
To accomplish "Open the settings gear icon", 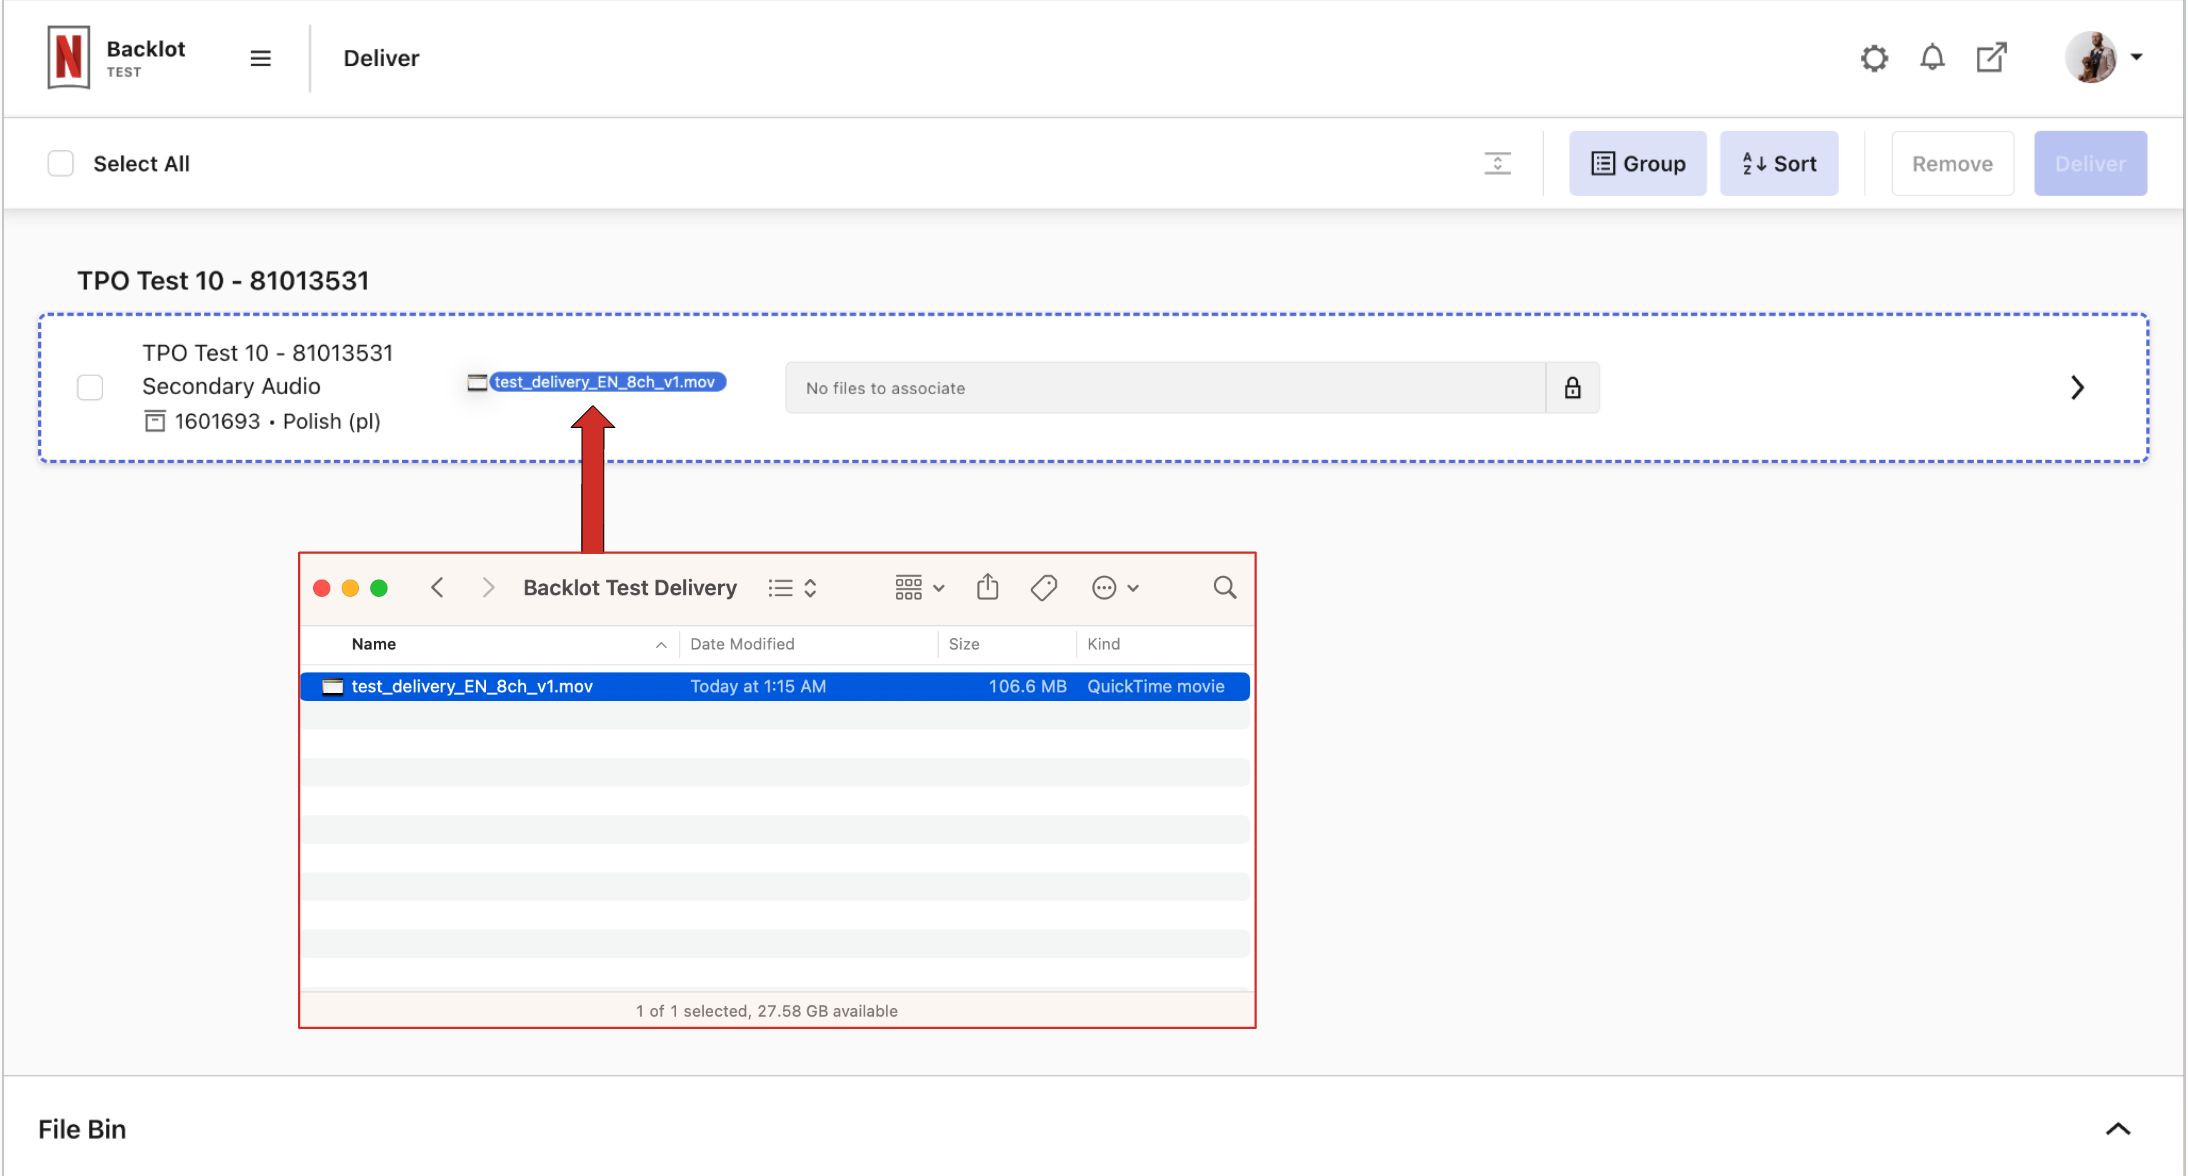I will [x=1874, y=58].
